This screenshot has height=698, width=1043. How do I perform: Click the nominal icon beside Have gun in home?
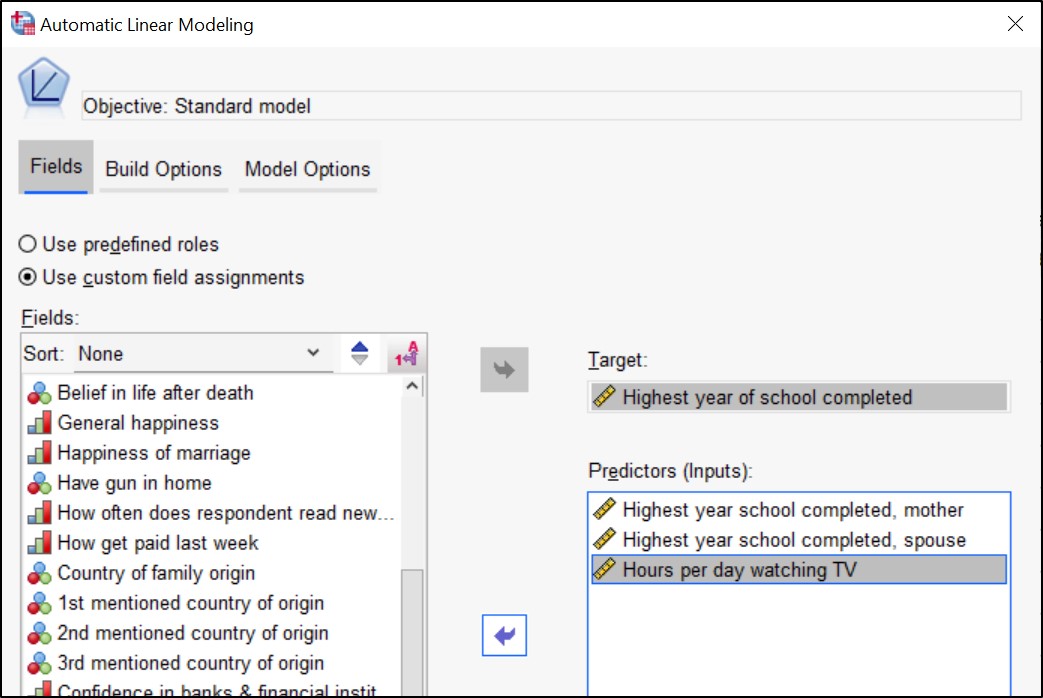pyautogui.click(x=38, y=482)
